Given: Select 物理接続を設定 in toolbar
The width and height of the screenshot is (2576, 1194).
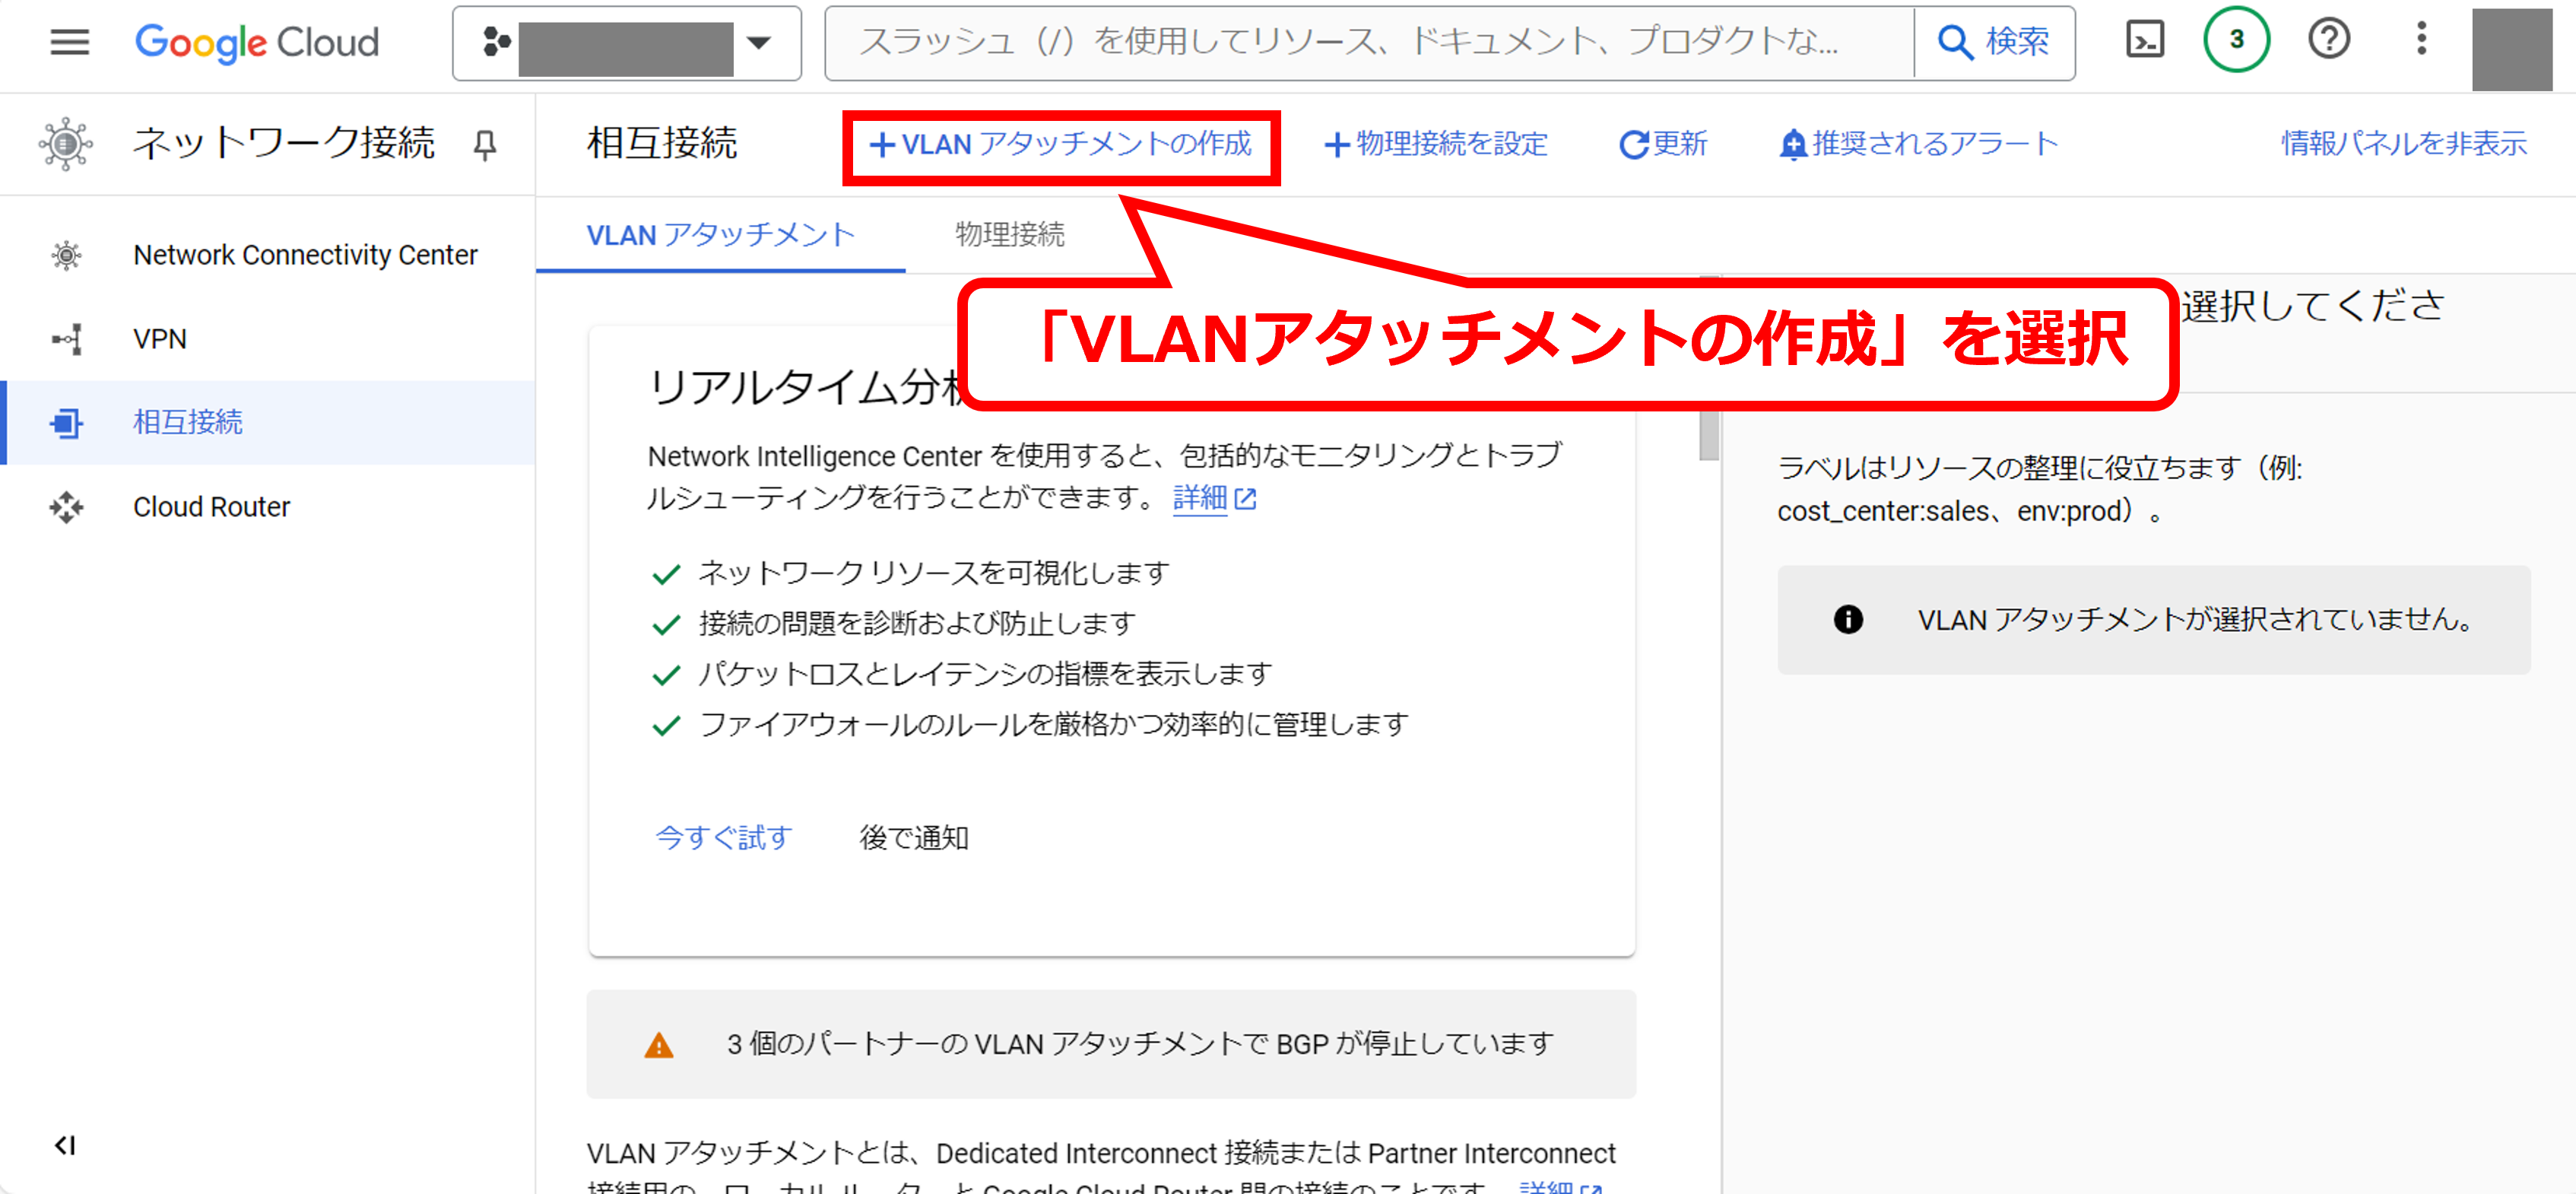Looking at the screenshot, I should (1436, 145).
